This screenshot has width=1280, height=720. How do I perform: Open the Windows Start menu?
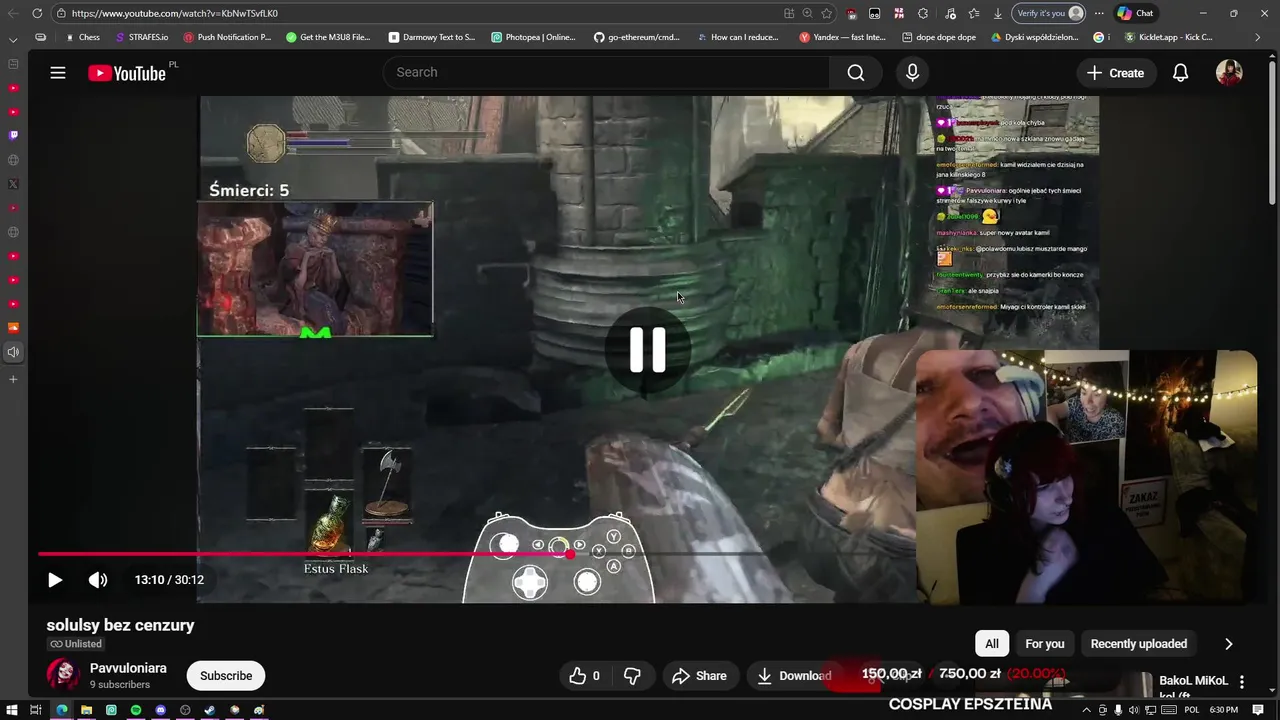(x=11, y=710)
